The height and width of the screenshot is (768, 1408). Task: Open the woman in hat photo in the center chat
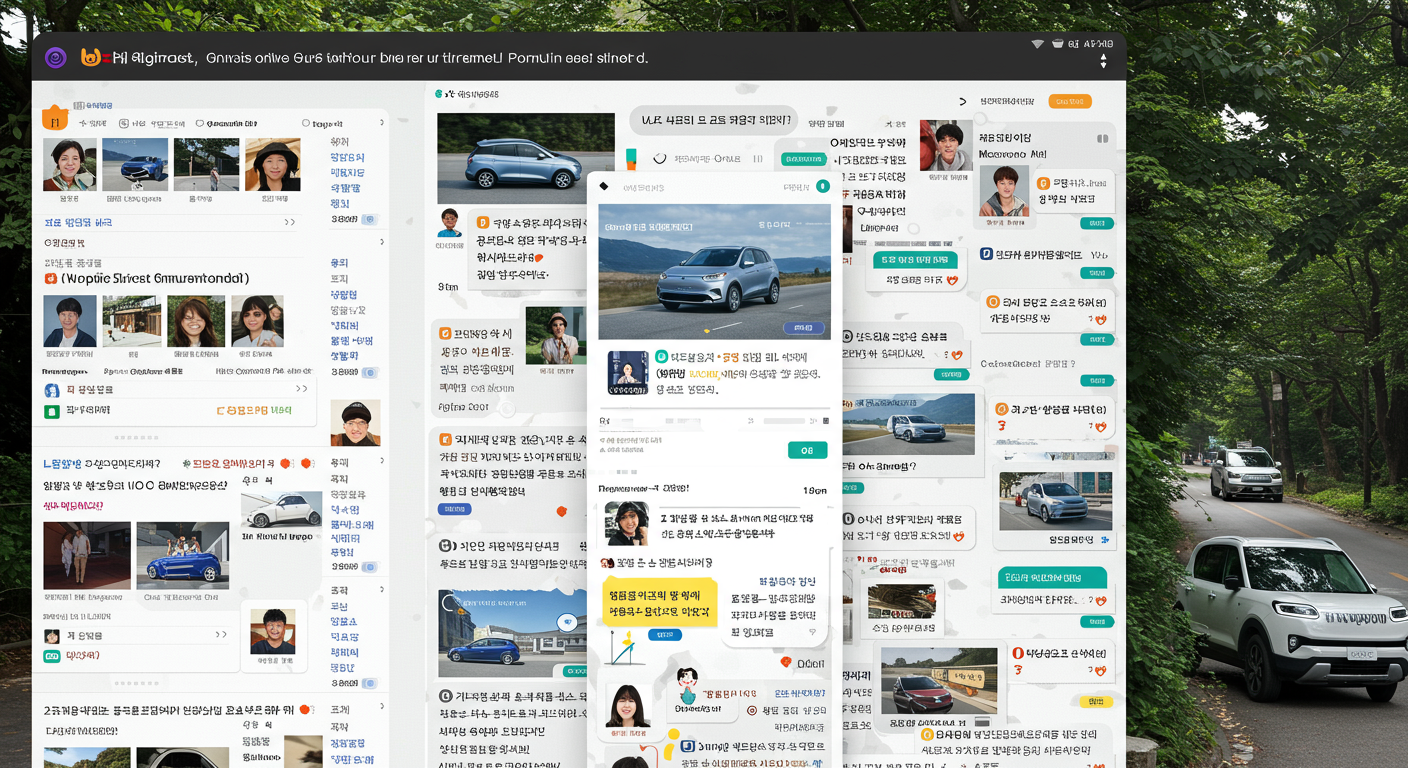click(555, 335)
